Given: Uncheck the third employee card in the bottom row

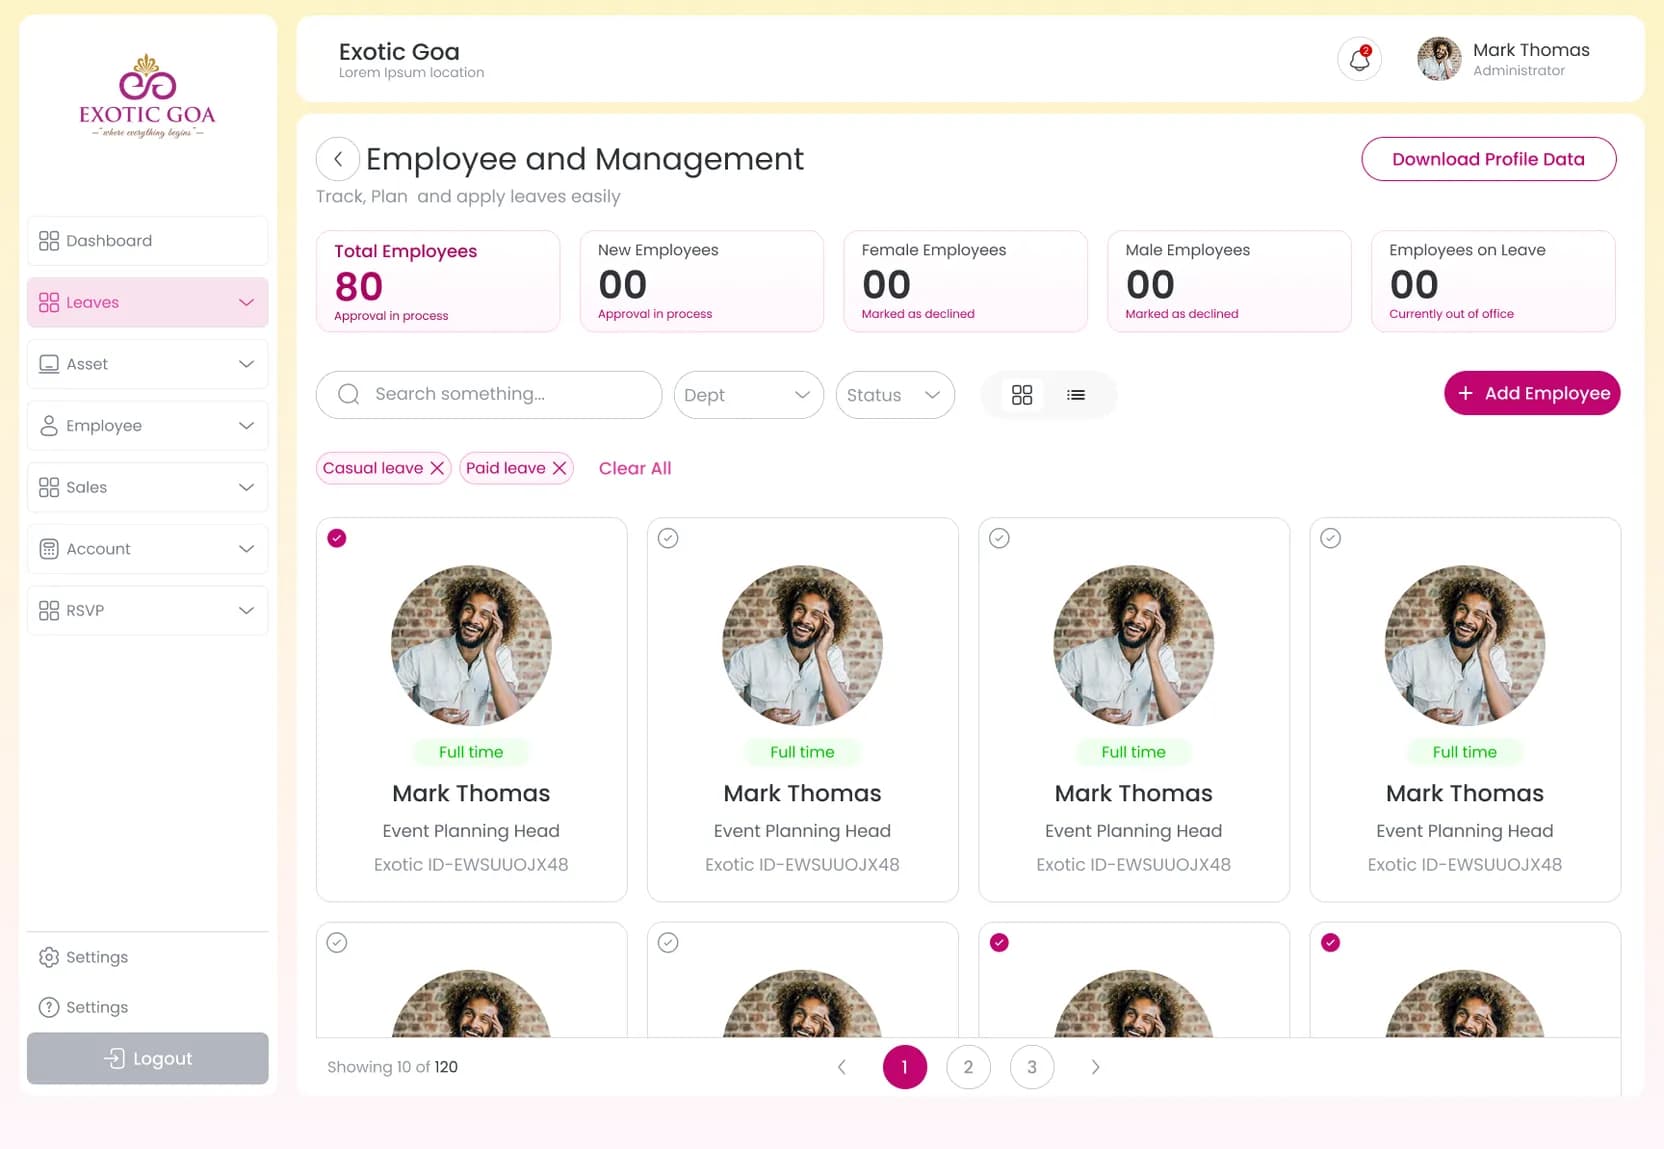Looking at the screenshot, I should click(999, 942).
